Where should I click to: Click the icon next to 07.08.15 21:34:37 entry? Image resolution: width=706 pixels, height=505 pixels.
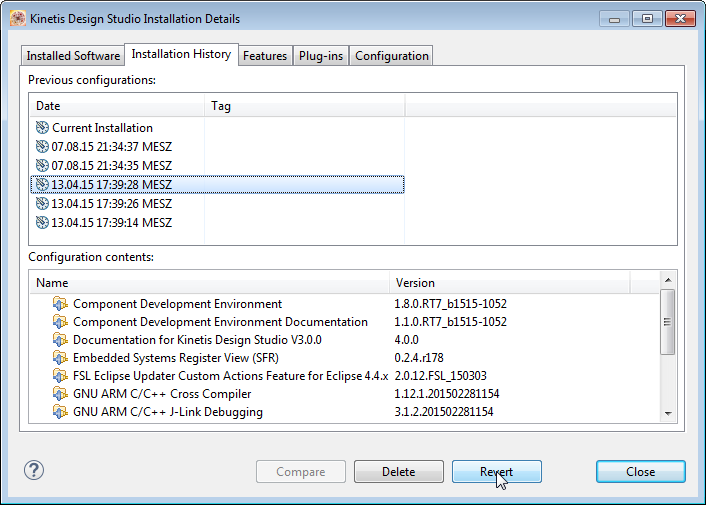(42, 147)
